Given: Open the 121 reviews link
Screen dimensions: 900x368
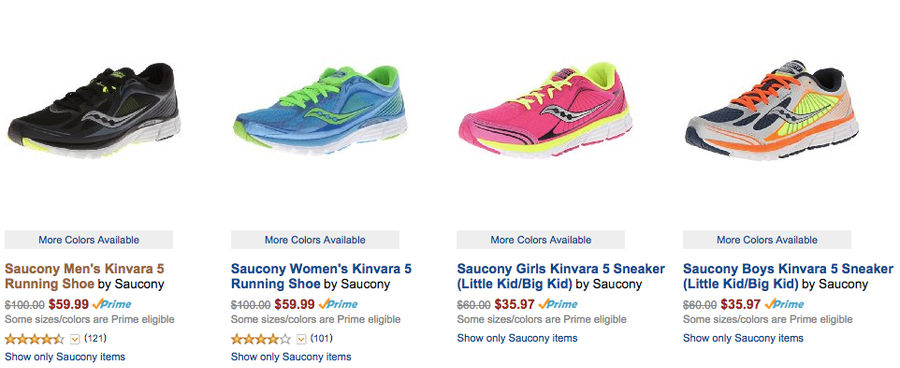Looking at the screenshot, I should 95,338.
